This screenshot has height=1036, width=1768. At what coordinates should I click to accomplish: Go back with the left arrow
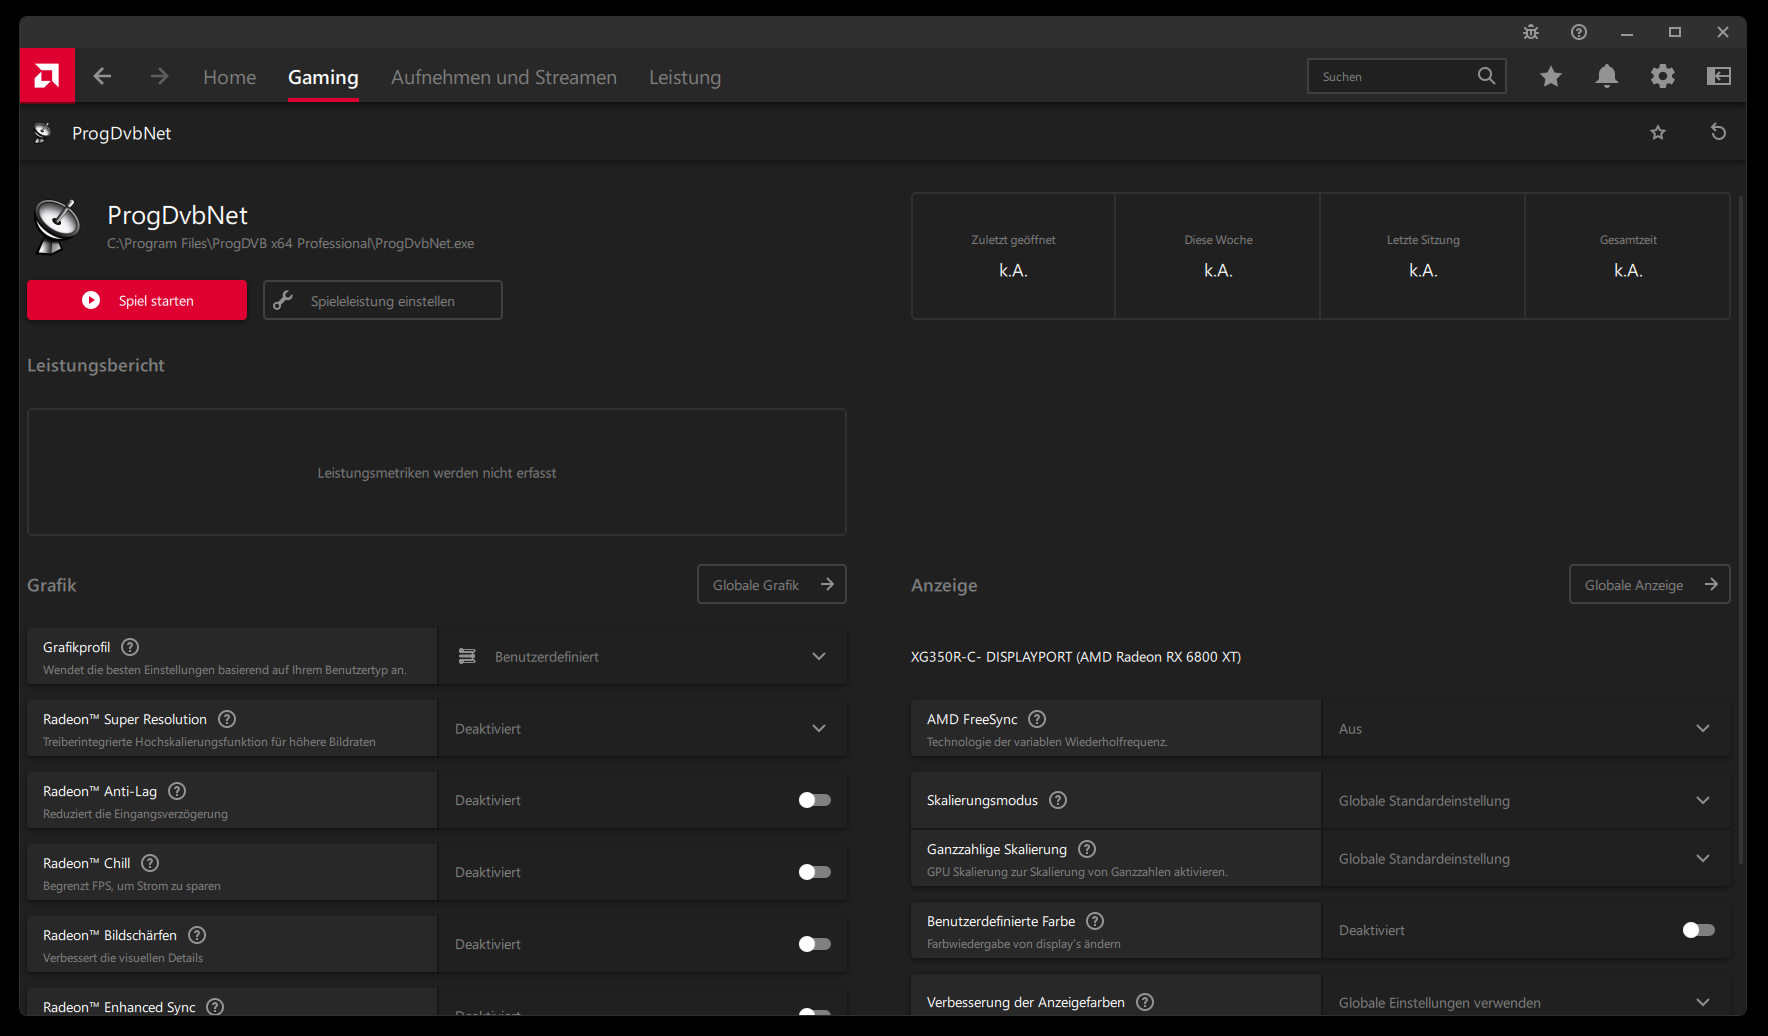click(x=102, y=76)
